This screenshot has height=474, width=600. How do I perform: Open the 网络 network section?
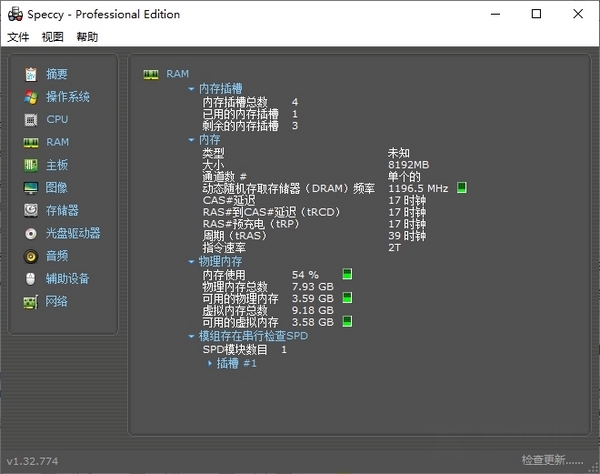(57, 302)
